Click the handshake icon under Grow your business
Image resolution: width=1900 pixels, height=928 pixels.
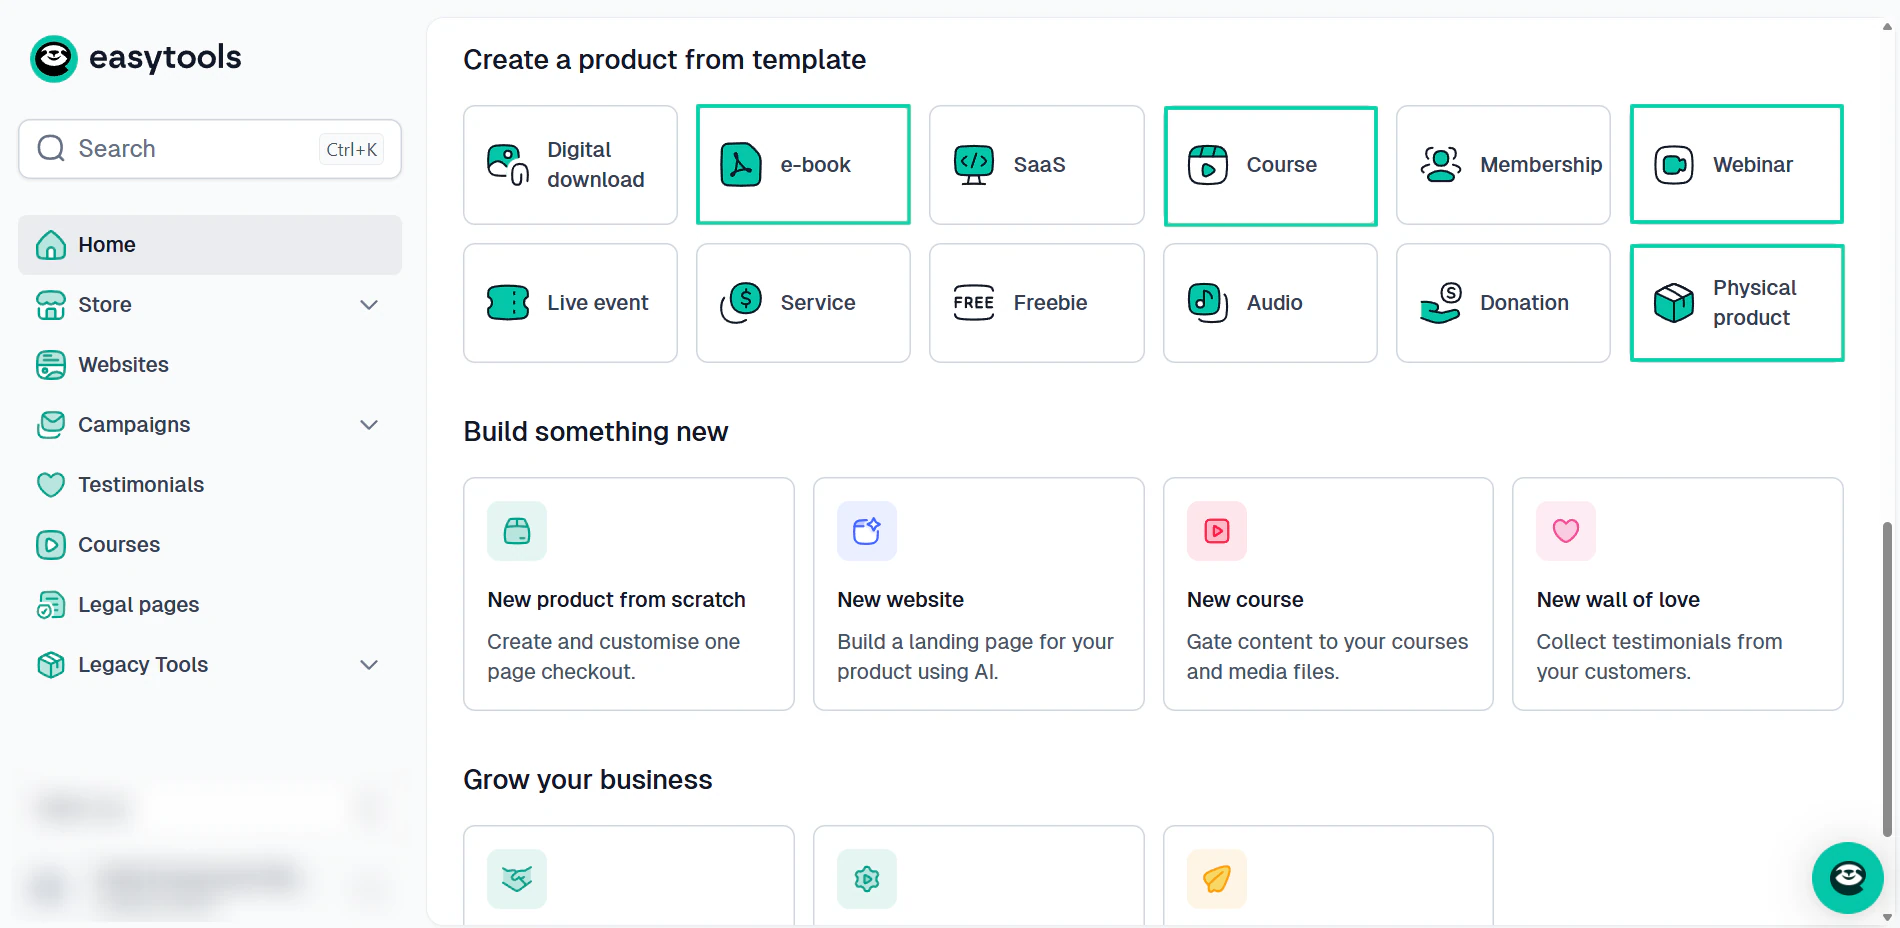click(517, 879)
